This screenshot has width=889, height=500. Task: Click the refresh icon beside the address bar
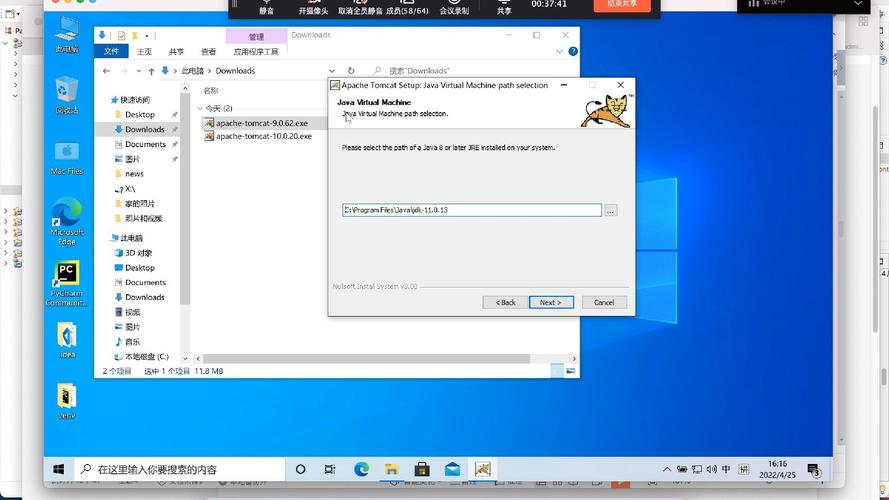(x=349, y=71)
